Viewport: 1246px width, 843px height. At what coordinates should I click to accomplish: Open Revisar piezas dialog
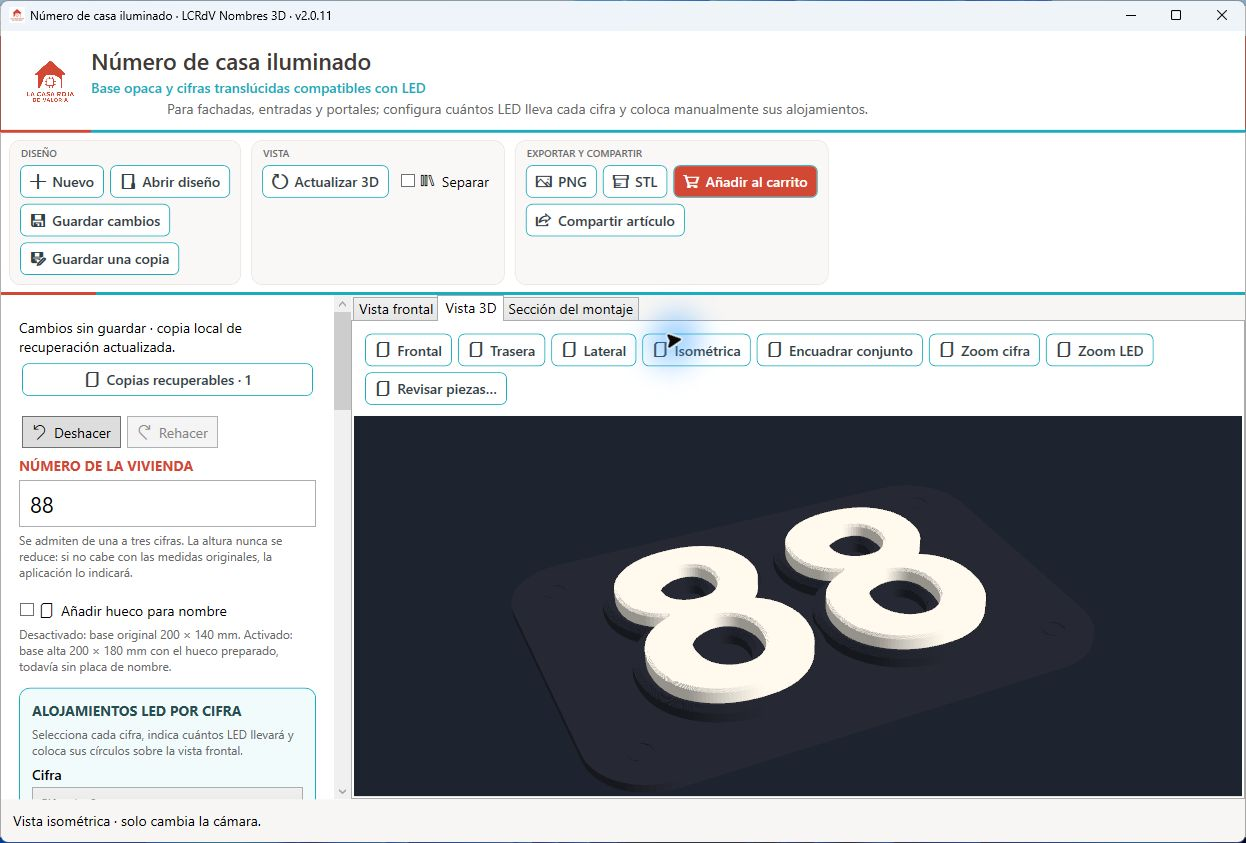(x=436, y=389)
